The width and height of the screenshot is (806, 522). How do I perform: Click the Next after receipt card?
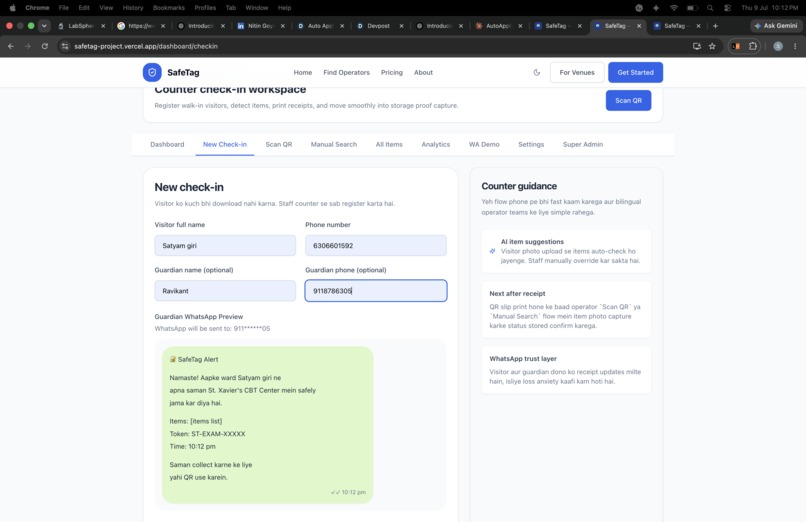[x=566, y=309]
